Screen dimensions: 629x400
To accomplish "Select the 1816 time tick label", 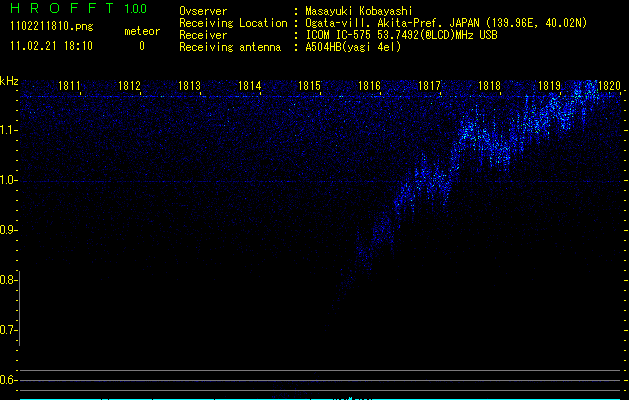I will (x=369, y=86).
